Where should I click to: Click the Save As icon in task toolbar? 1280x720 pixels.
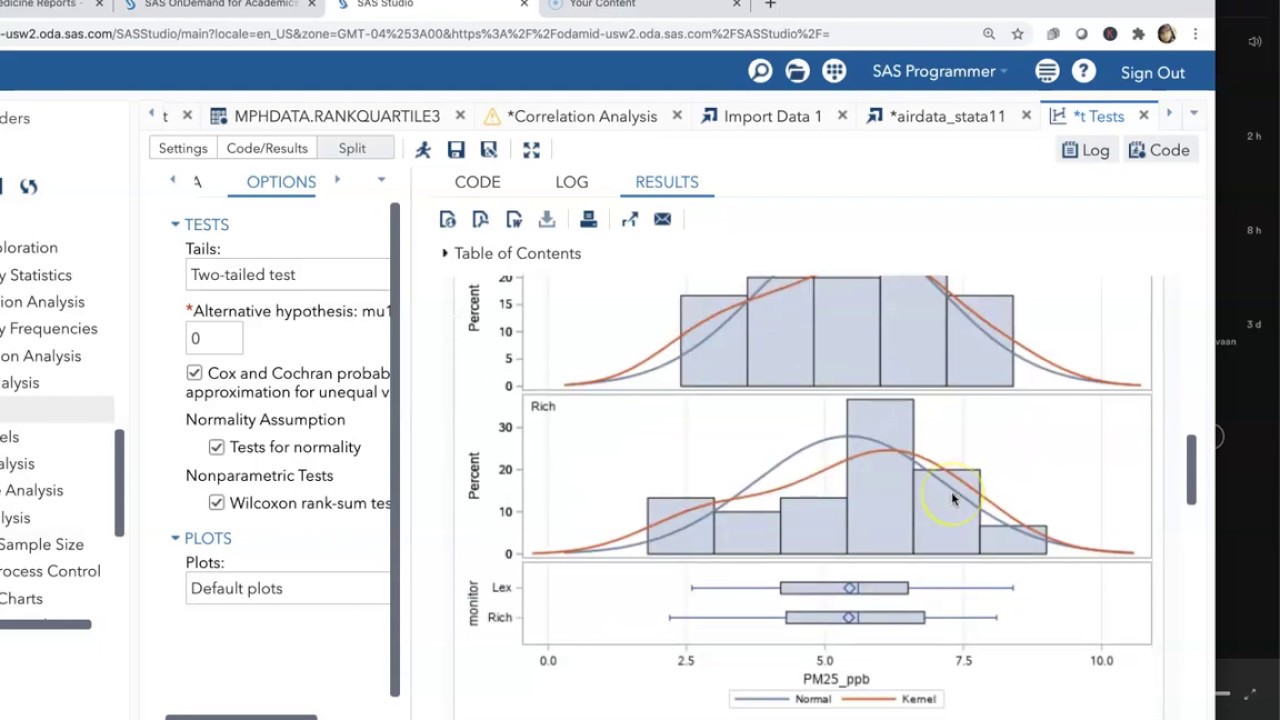tap(489, 149)
